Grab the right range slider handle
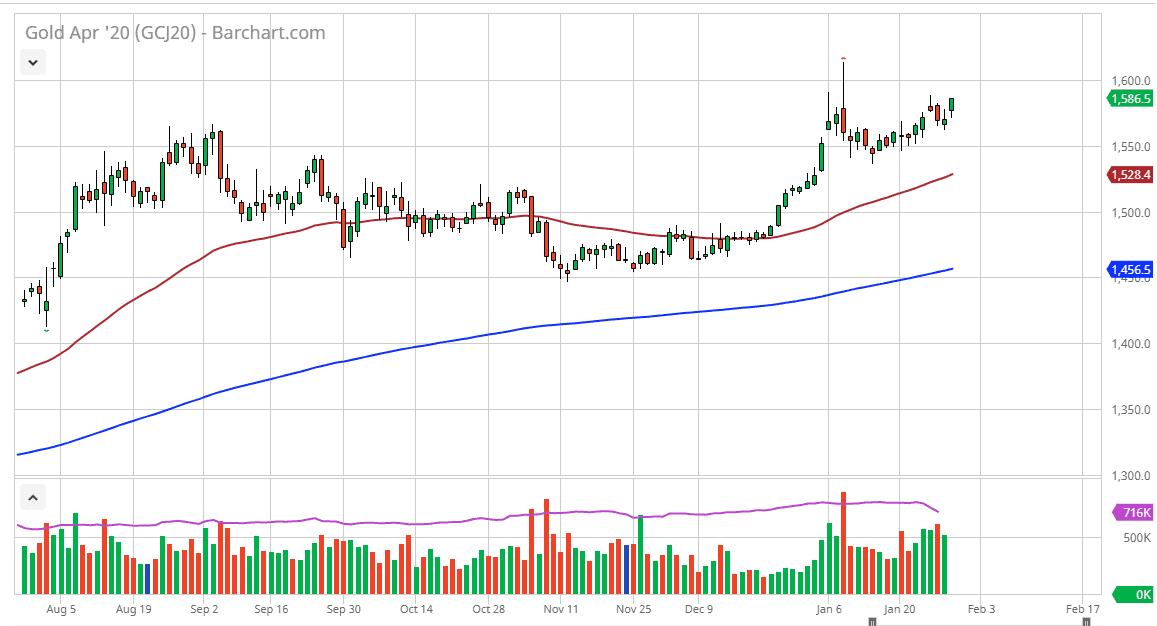 (1086, 622)
